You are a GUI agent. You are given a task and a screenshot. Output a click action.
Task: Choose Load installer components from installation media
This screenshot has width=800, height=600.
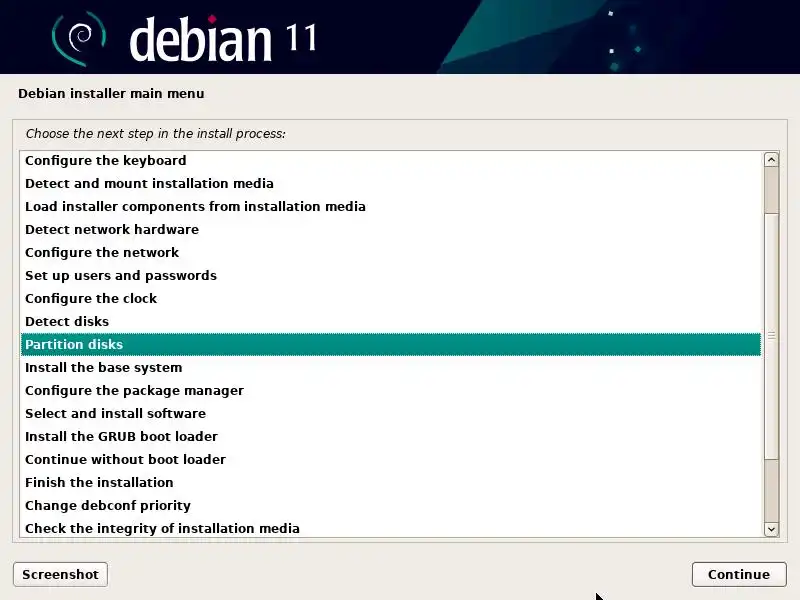[391, 206]
